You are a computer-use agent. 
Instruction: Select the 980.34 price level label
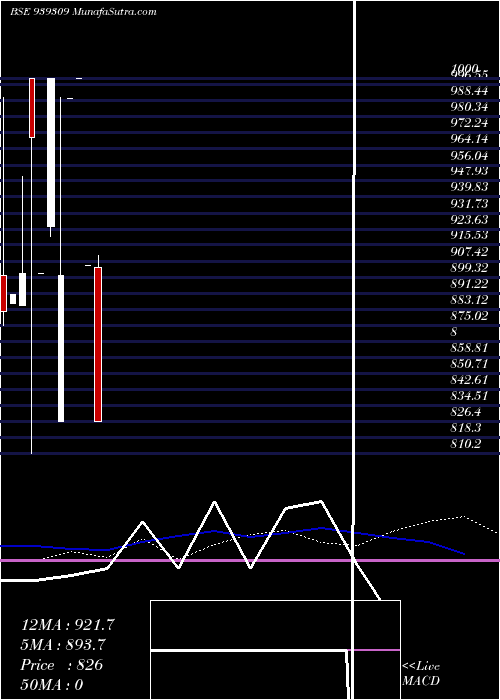pos(469,107)
